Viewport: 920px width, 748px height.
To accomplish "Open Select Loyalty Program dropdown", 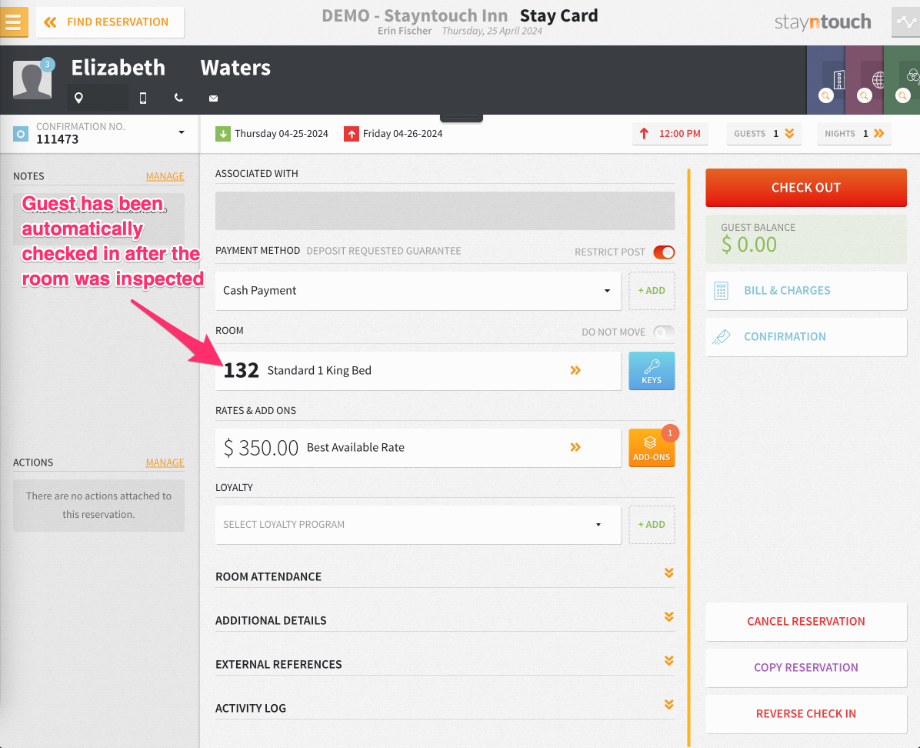I will [x=418, y=524].
